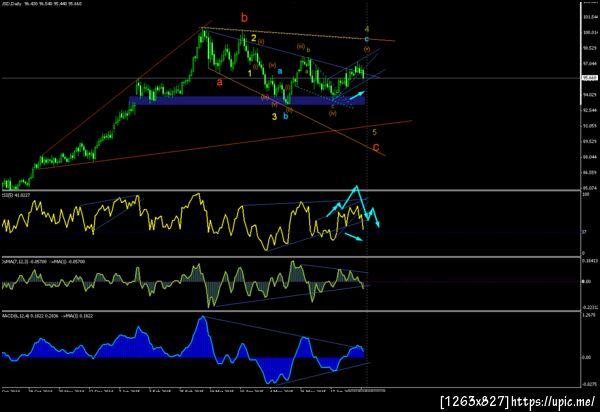Click the yellow wave label "1"
This screenshot has height=412, width=600.
tap(249, 73)
